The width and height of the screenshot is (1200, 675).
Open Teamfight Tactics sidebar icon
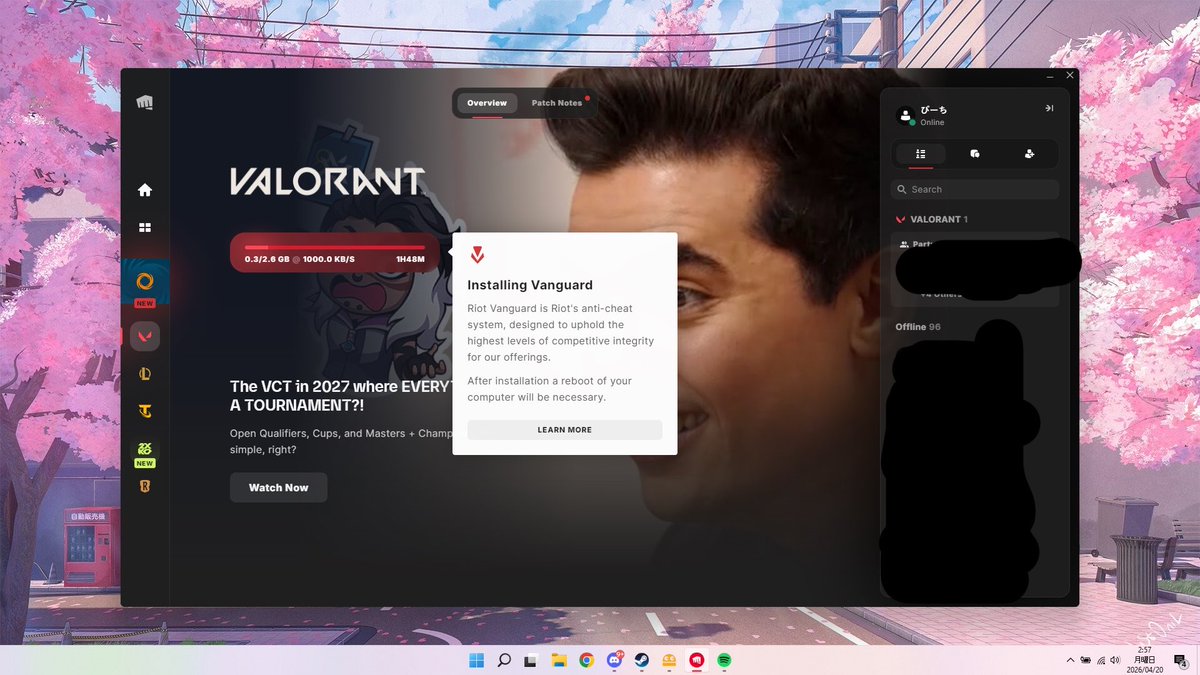145,411
